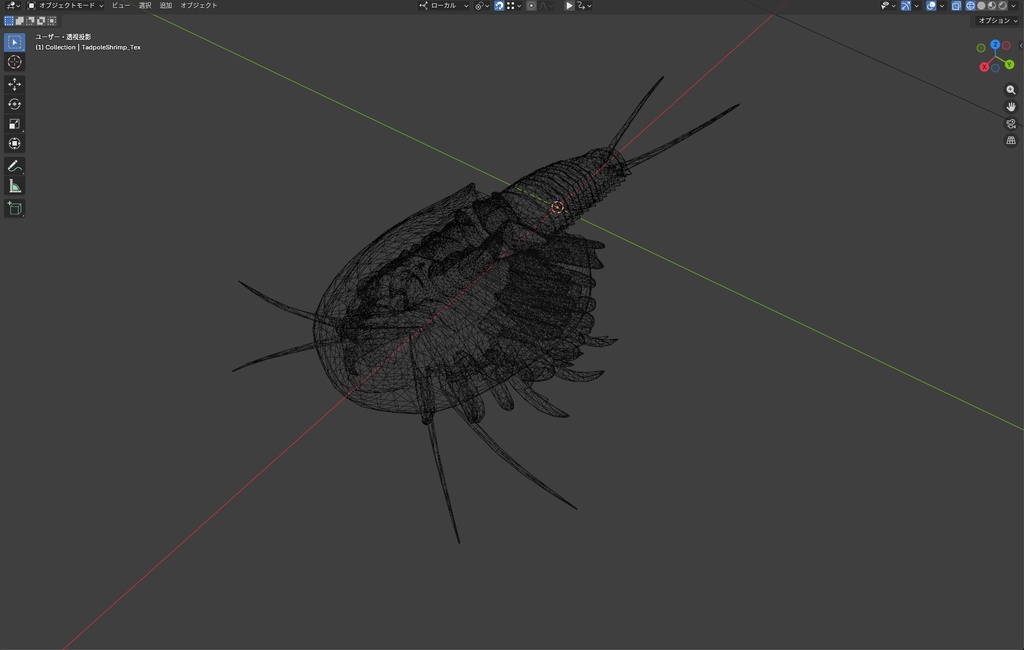The height and width of the screenshot is (650, 1024).
Task: Set selection mode to new selection
Action: tap(9, 21)
